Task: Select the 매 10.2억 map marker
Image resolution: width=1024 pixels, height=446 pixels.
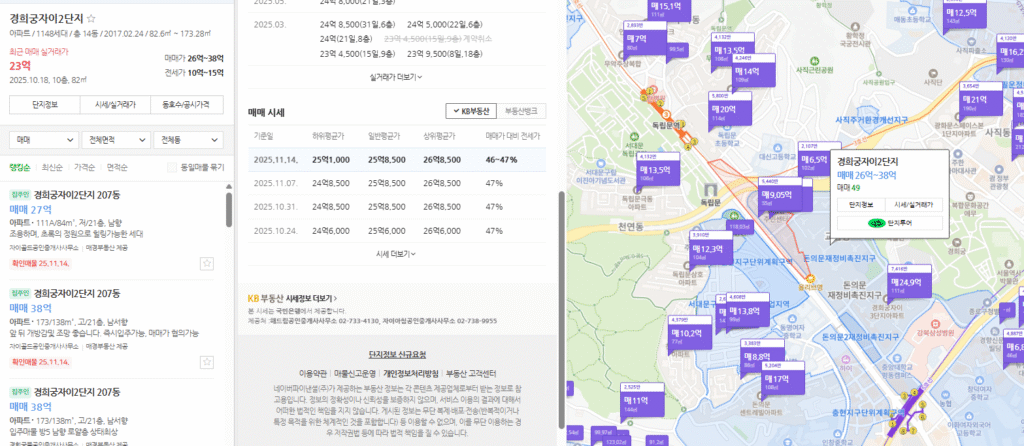Action: [690, 334]
